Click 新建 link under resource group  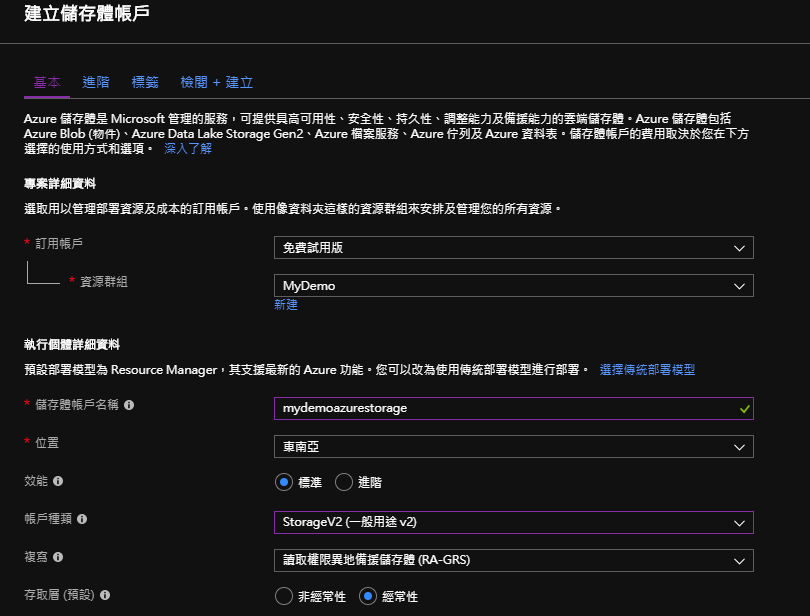coord(286,305)
